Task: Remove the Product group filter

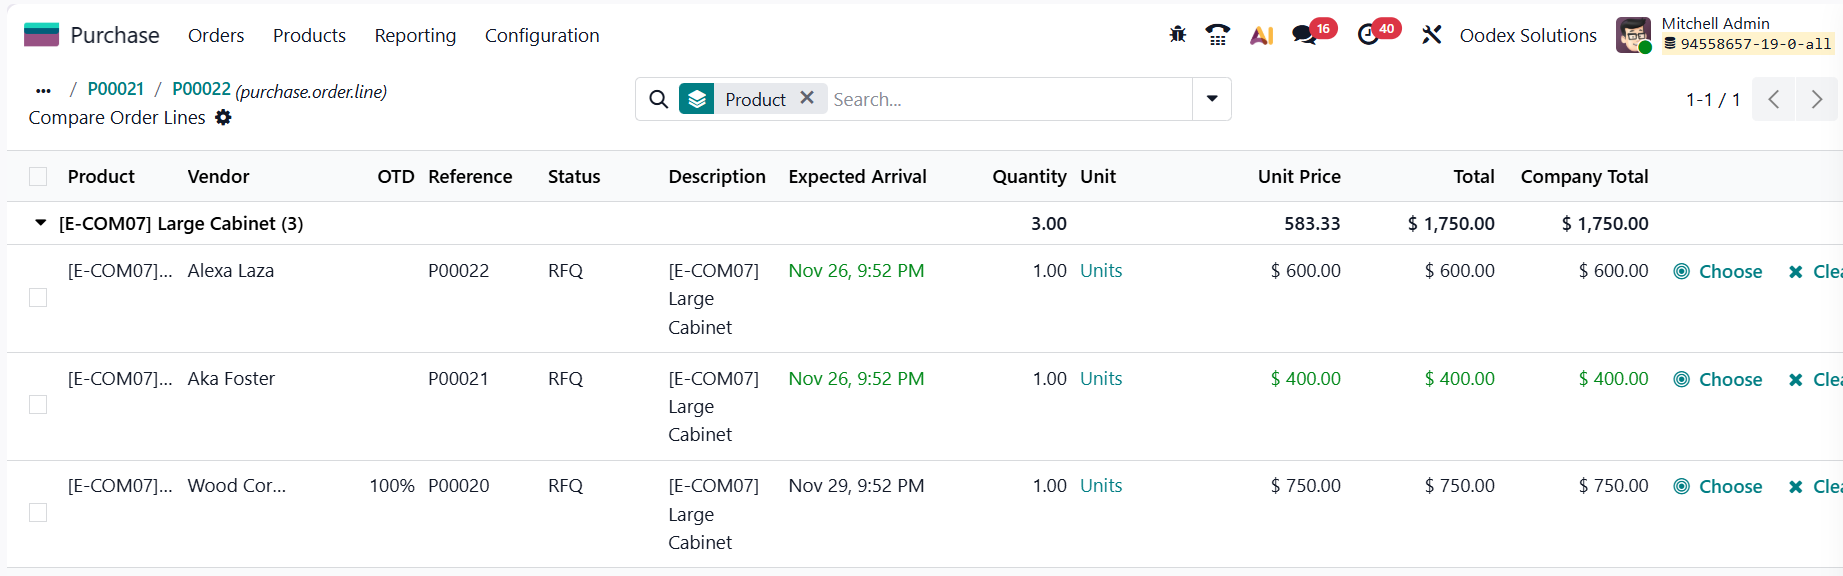Action: [807, 98]
